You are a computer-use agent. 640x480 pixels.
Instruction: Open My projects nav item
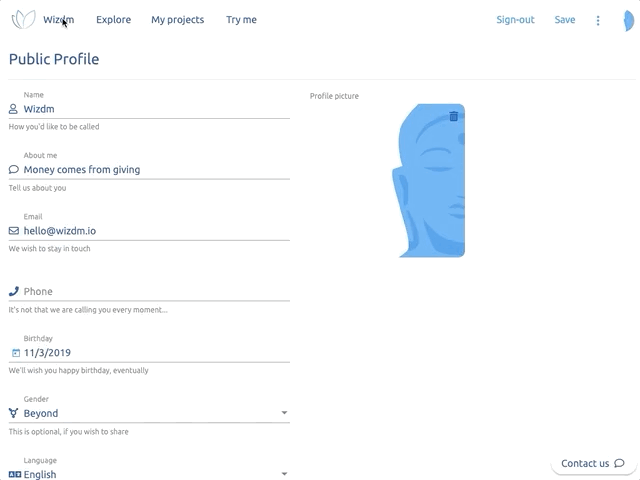pyautogui.click(x=178, y=20)
